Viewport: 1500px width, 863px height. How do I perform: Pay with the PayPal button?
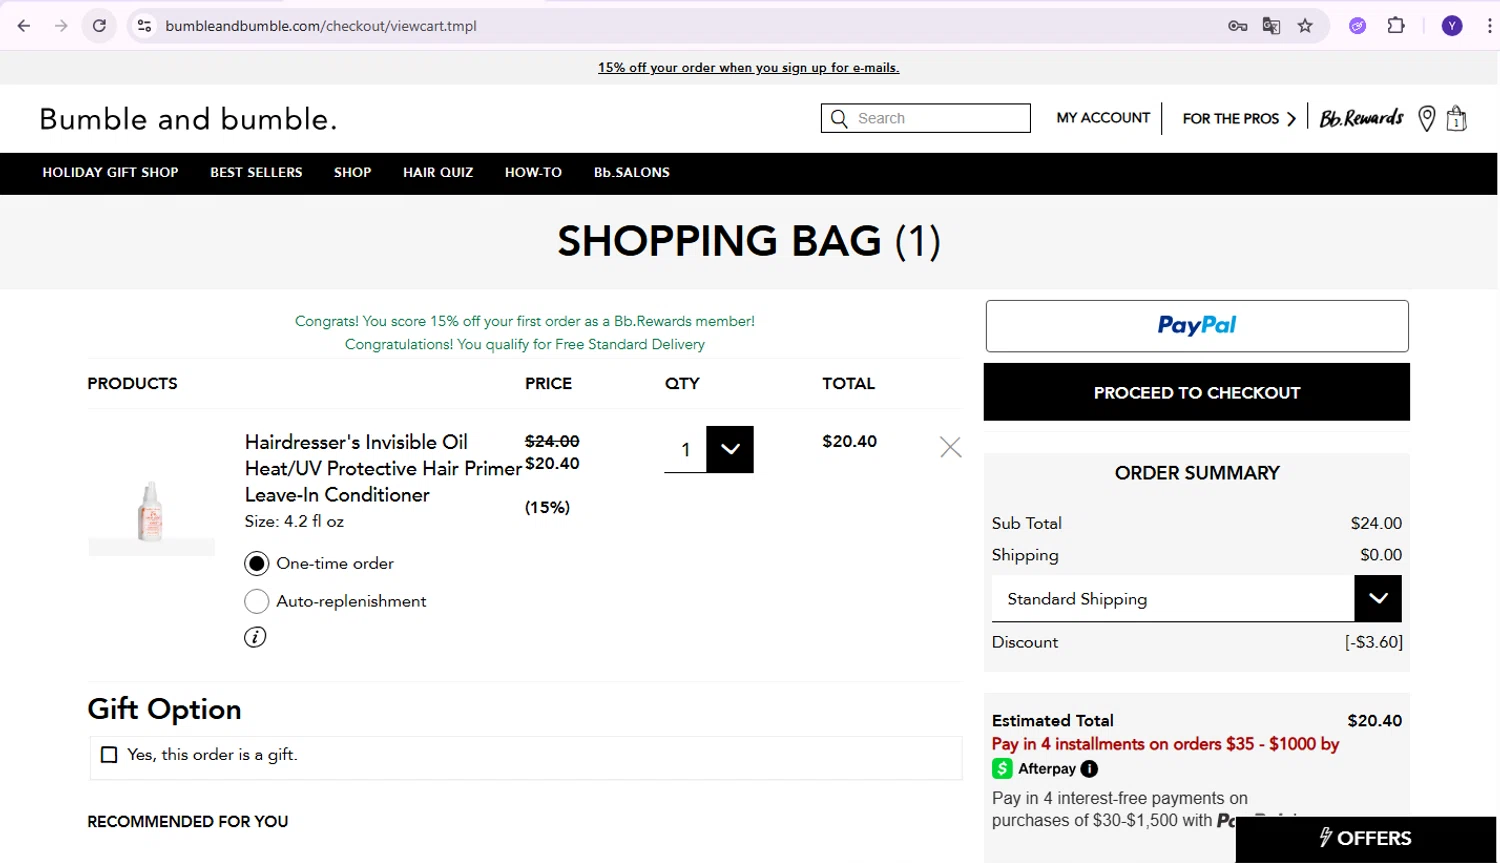(x=1196, y=326)
